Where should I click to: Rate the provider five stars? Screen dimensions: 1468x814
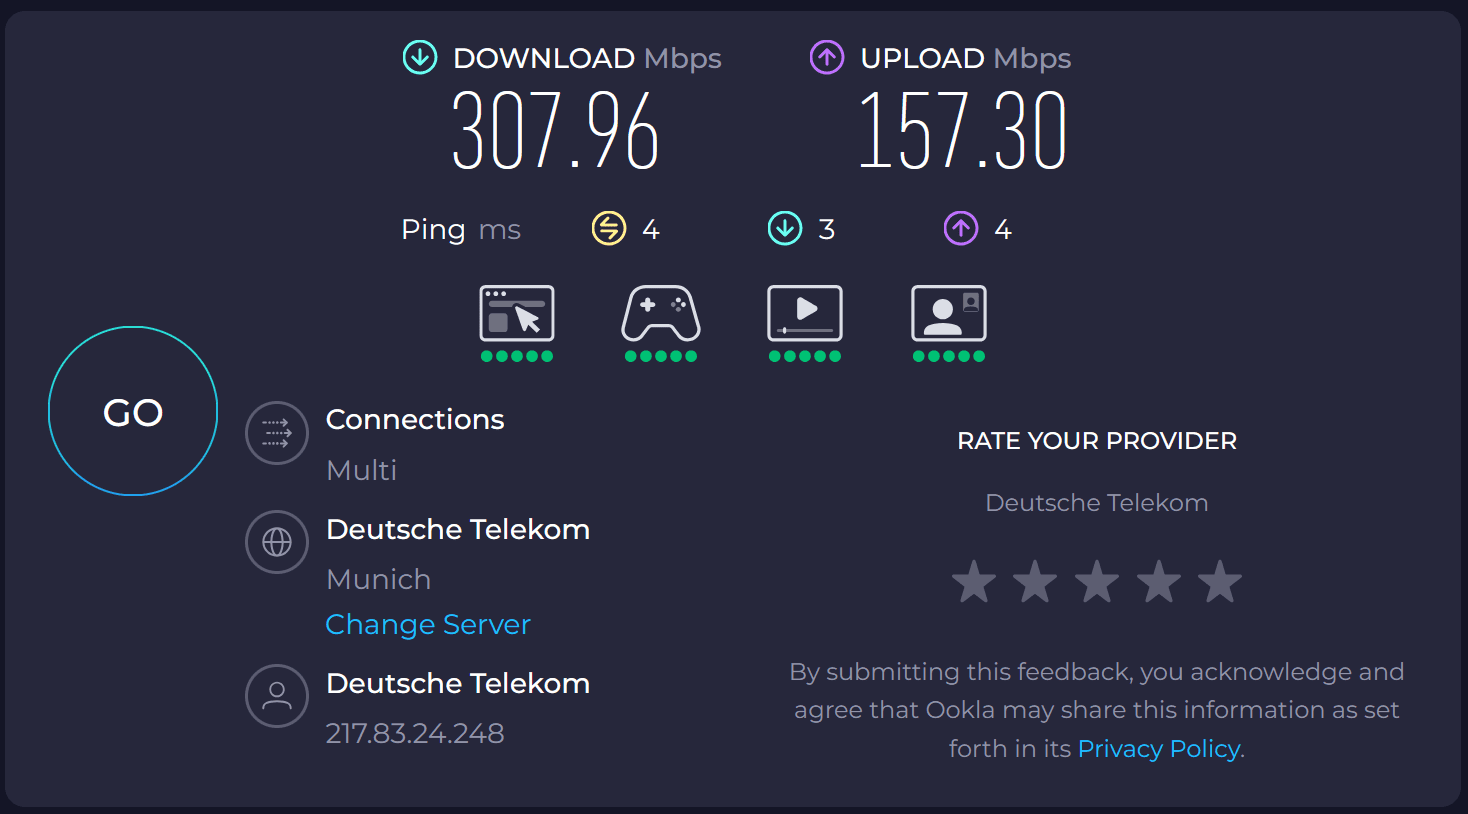point(1220,582)
